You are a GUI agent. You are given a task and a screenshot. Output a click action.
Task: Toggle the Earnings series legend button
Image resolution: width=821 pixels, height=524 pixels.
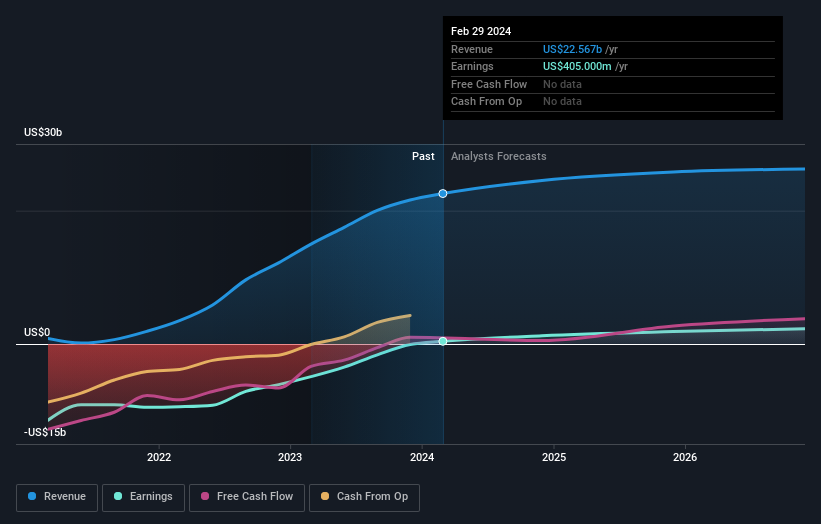[143, 497]
